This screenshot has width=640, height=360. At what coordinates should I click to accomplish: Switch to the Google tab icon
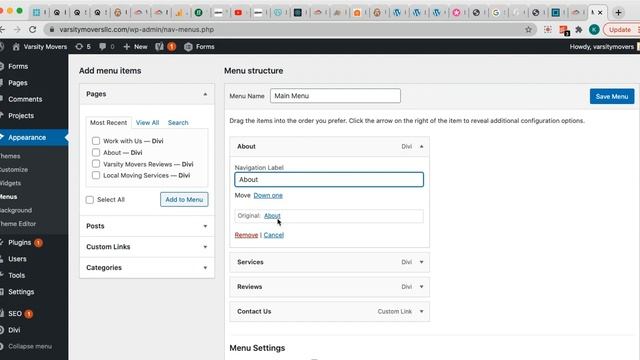(496, 13)
